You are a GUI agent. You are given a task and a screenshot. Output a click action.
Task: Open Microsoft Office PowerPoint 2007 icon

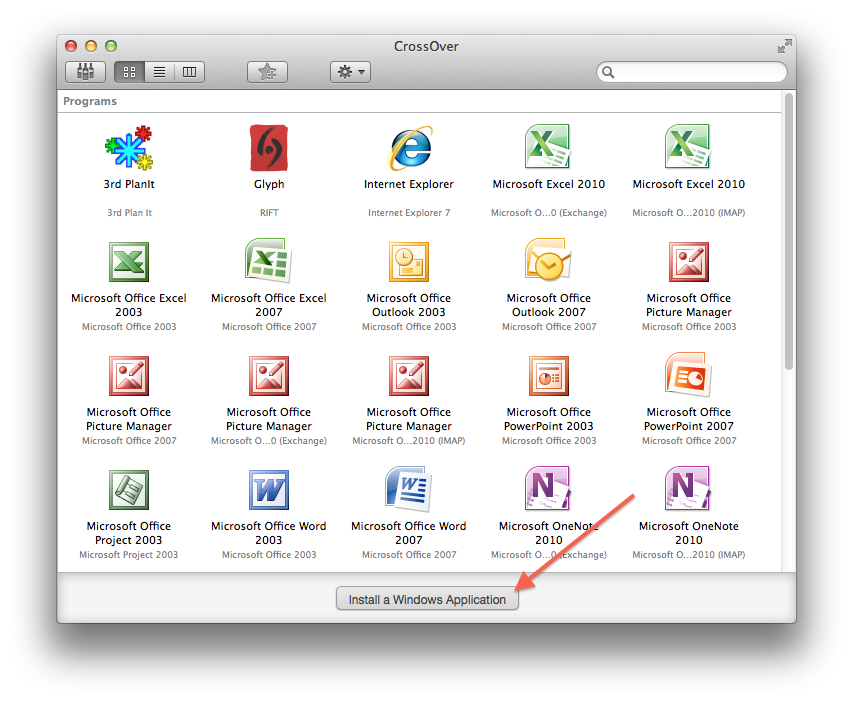[x=688, y=377]
